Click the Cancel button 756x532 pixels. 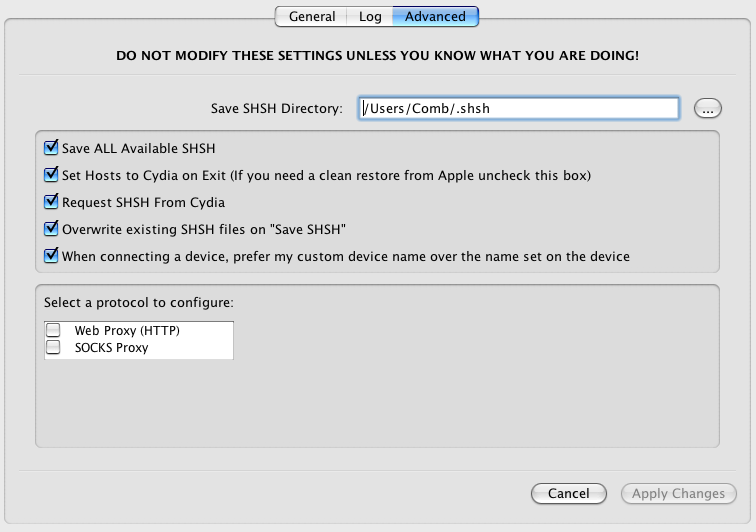pos(568,493)
